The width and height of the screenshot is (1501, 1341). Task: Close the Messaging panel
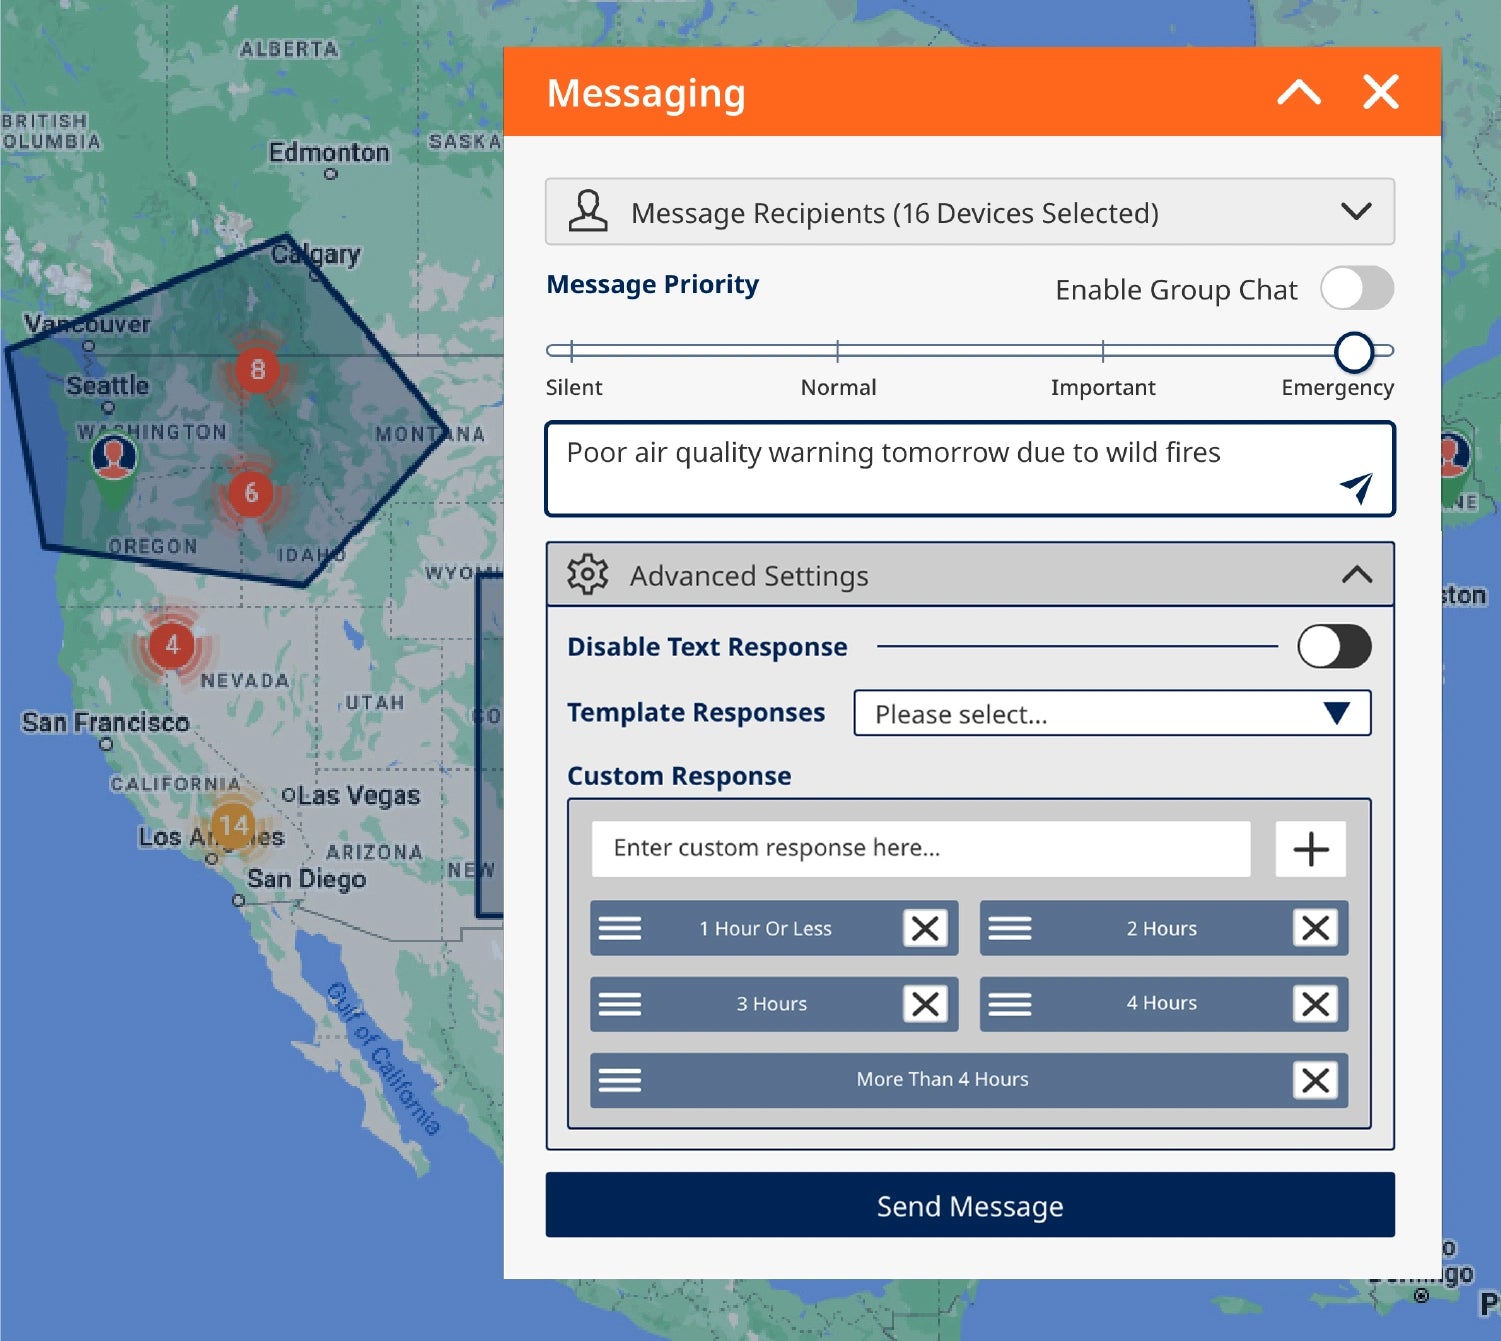pyautogui.click(x=1381, y=92)
